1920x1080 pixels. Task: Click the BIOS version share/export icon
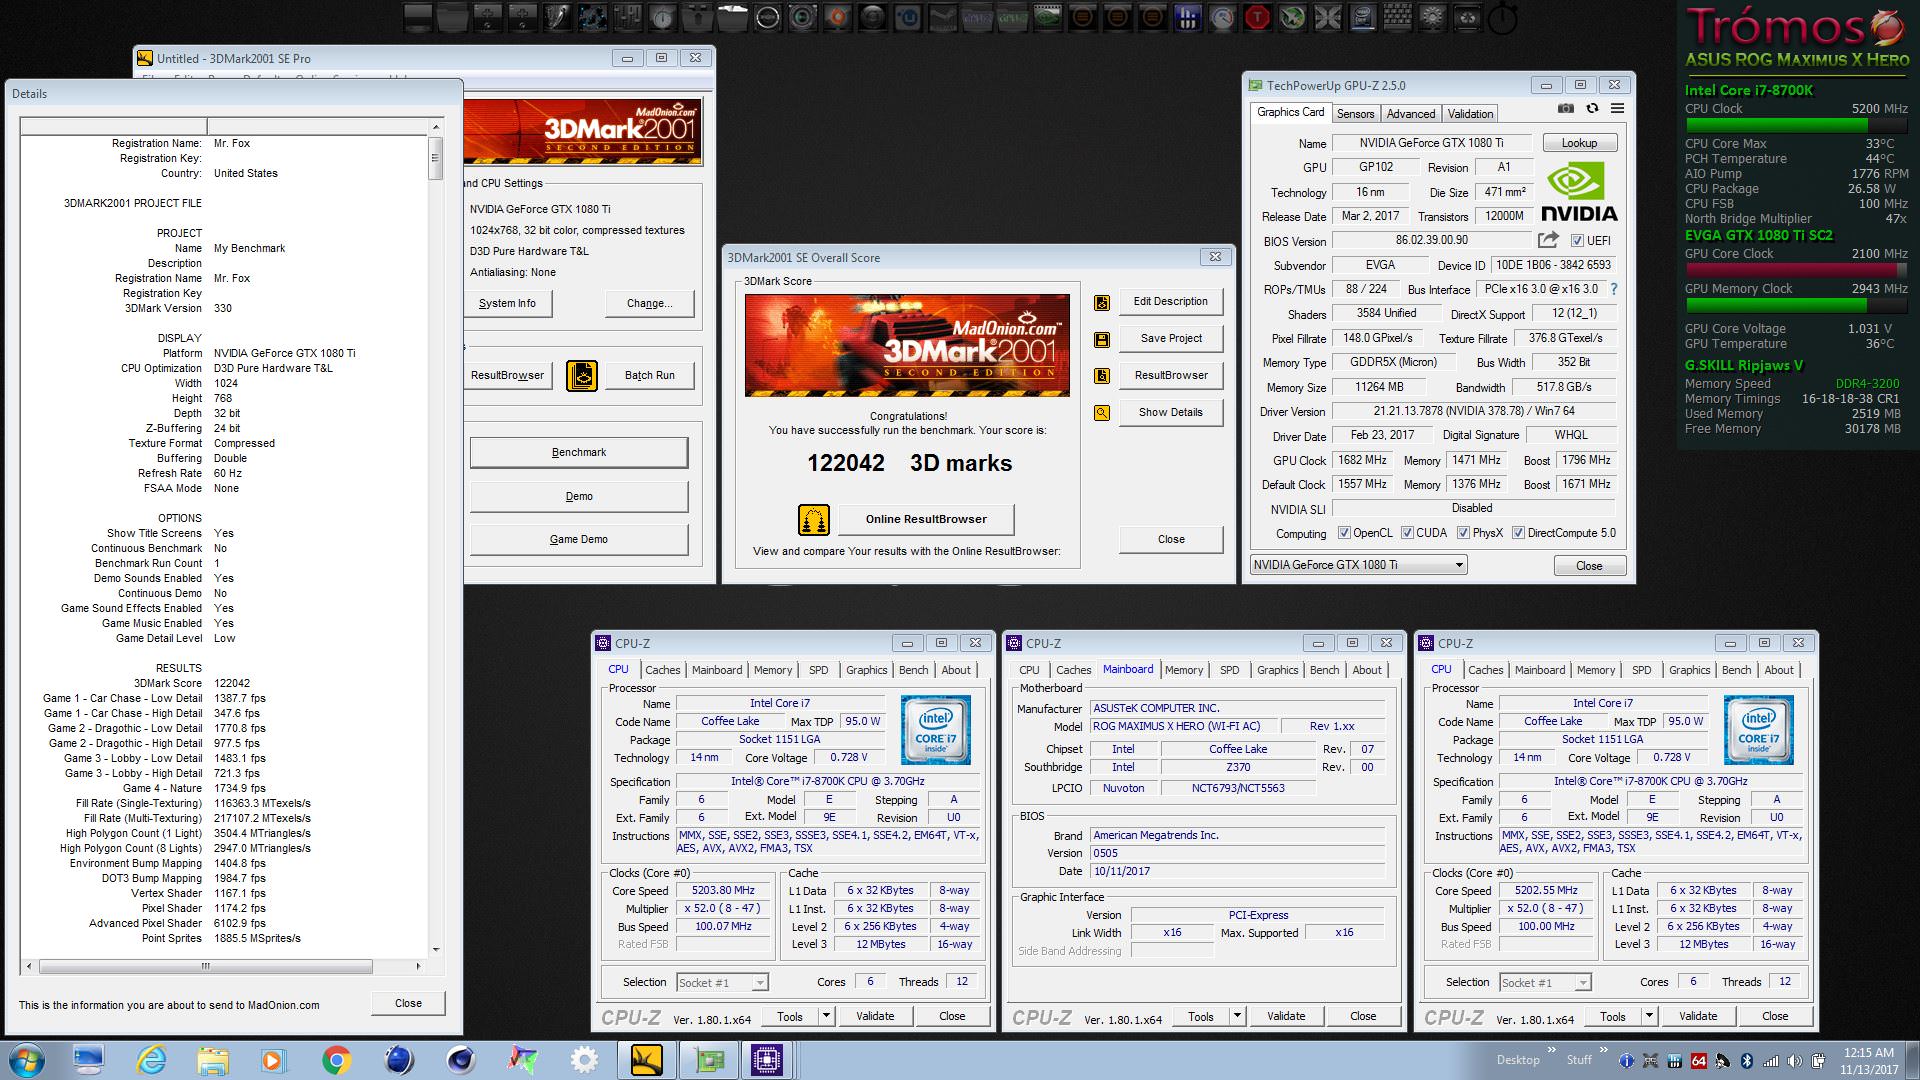(1548, 240)
